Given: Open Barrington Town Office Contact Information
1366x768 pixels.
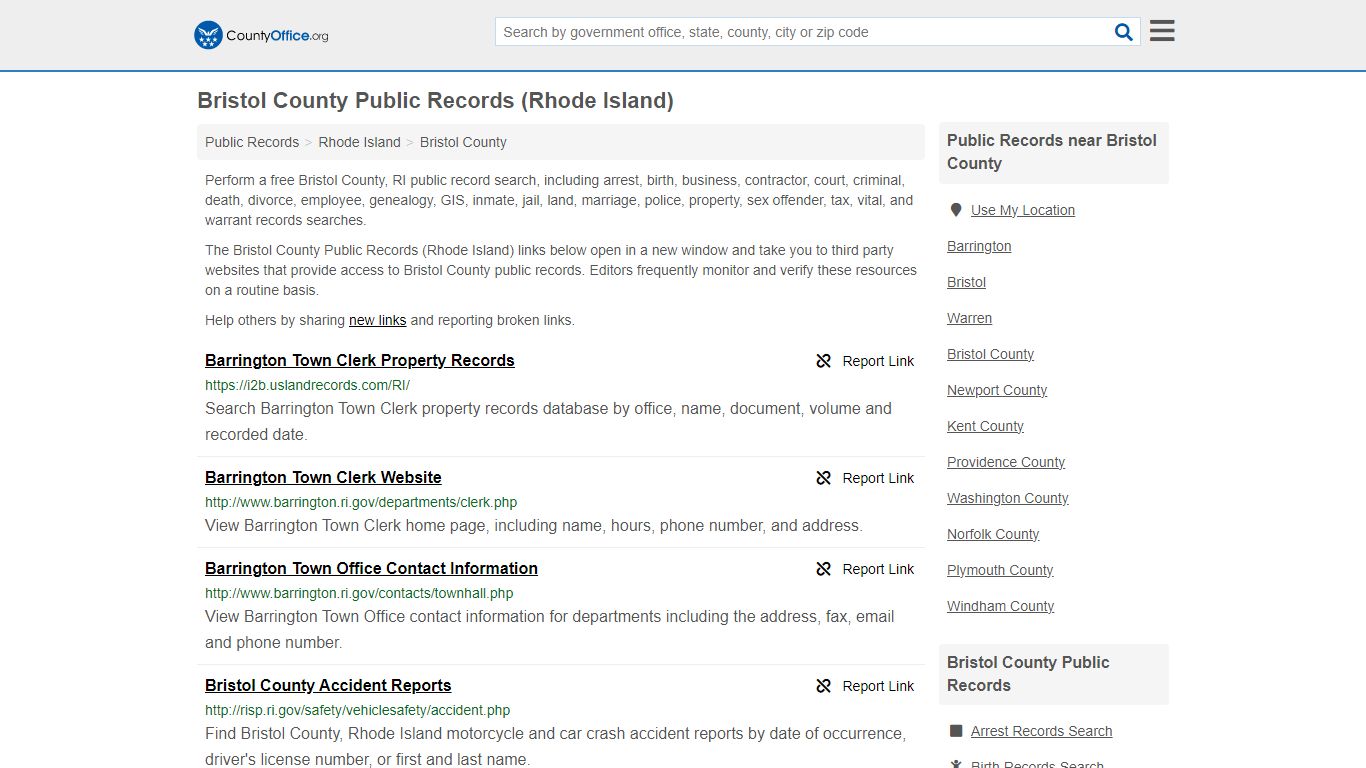Looking at the screenshot, I should coord(371,568).
